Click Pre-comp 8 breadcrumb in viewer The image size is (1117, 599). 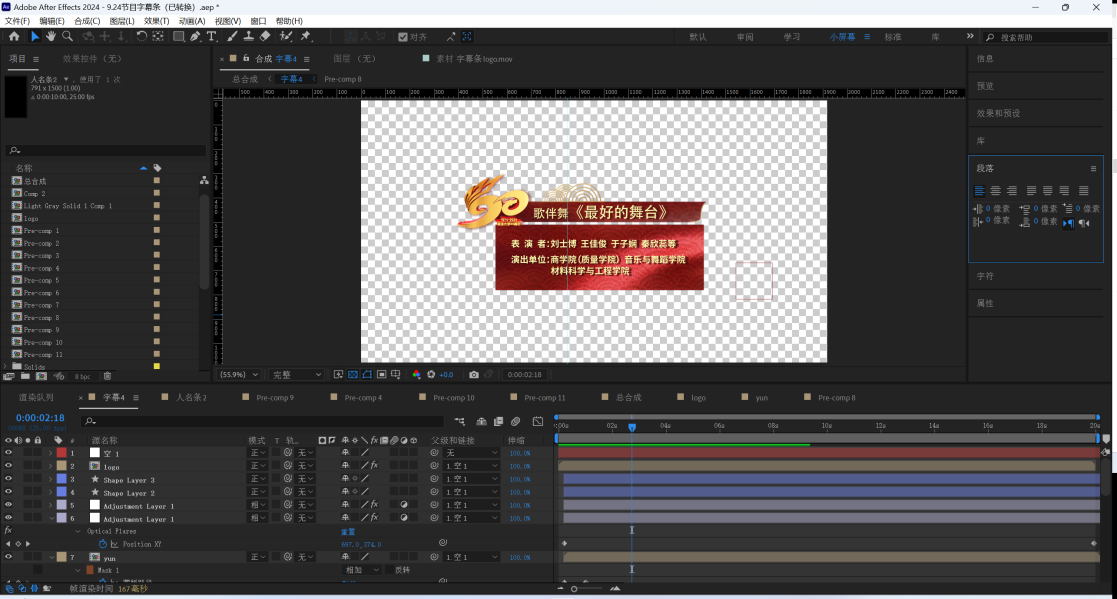click(x=343, y=79)
